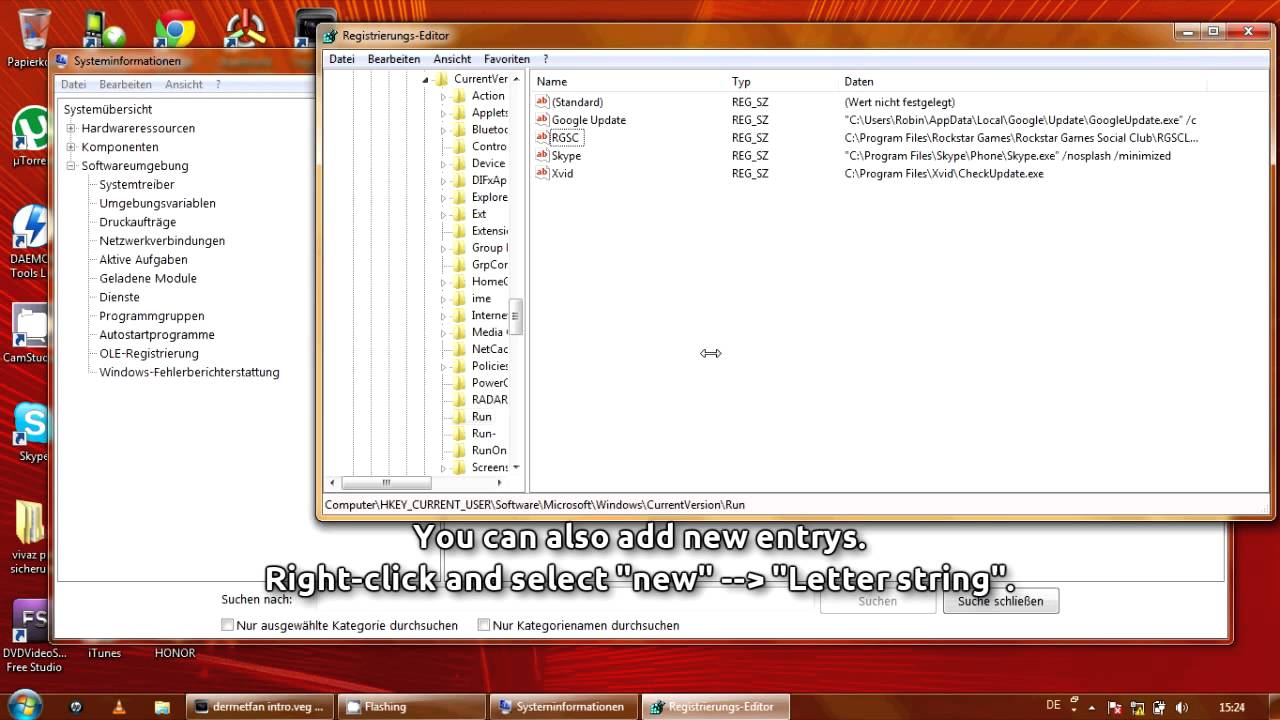Viewport: 1280px width, 720px height.
Task: Click the NetCac folder icon in tree
Action: (459, 349)
